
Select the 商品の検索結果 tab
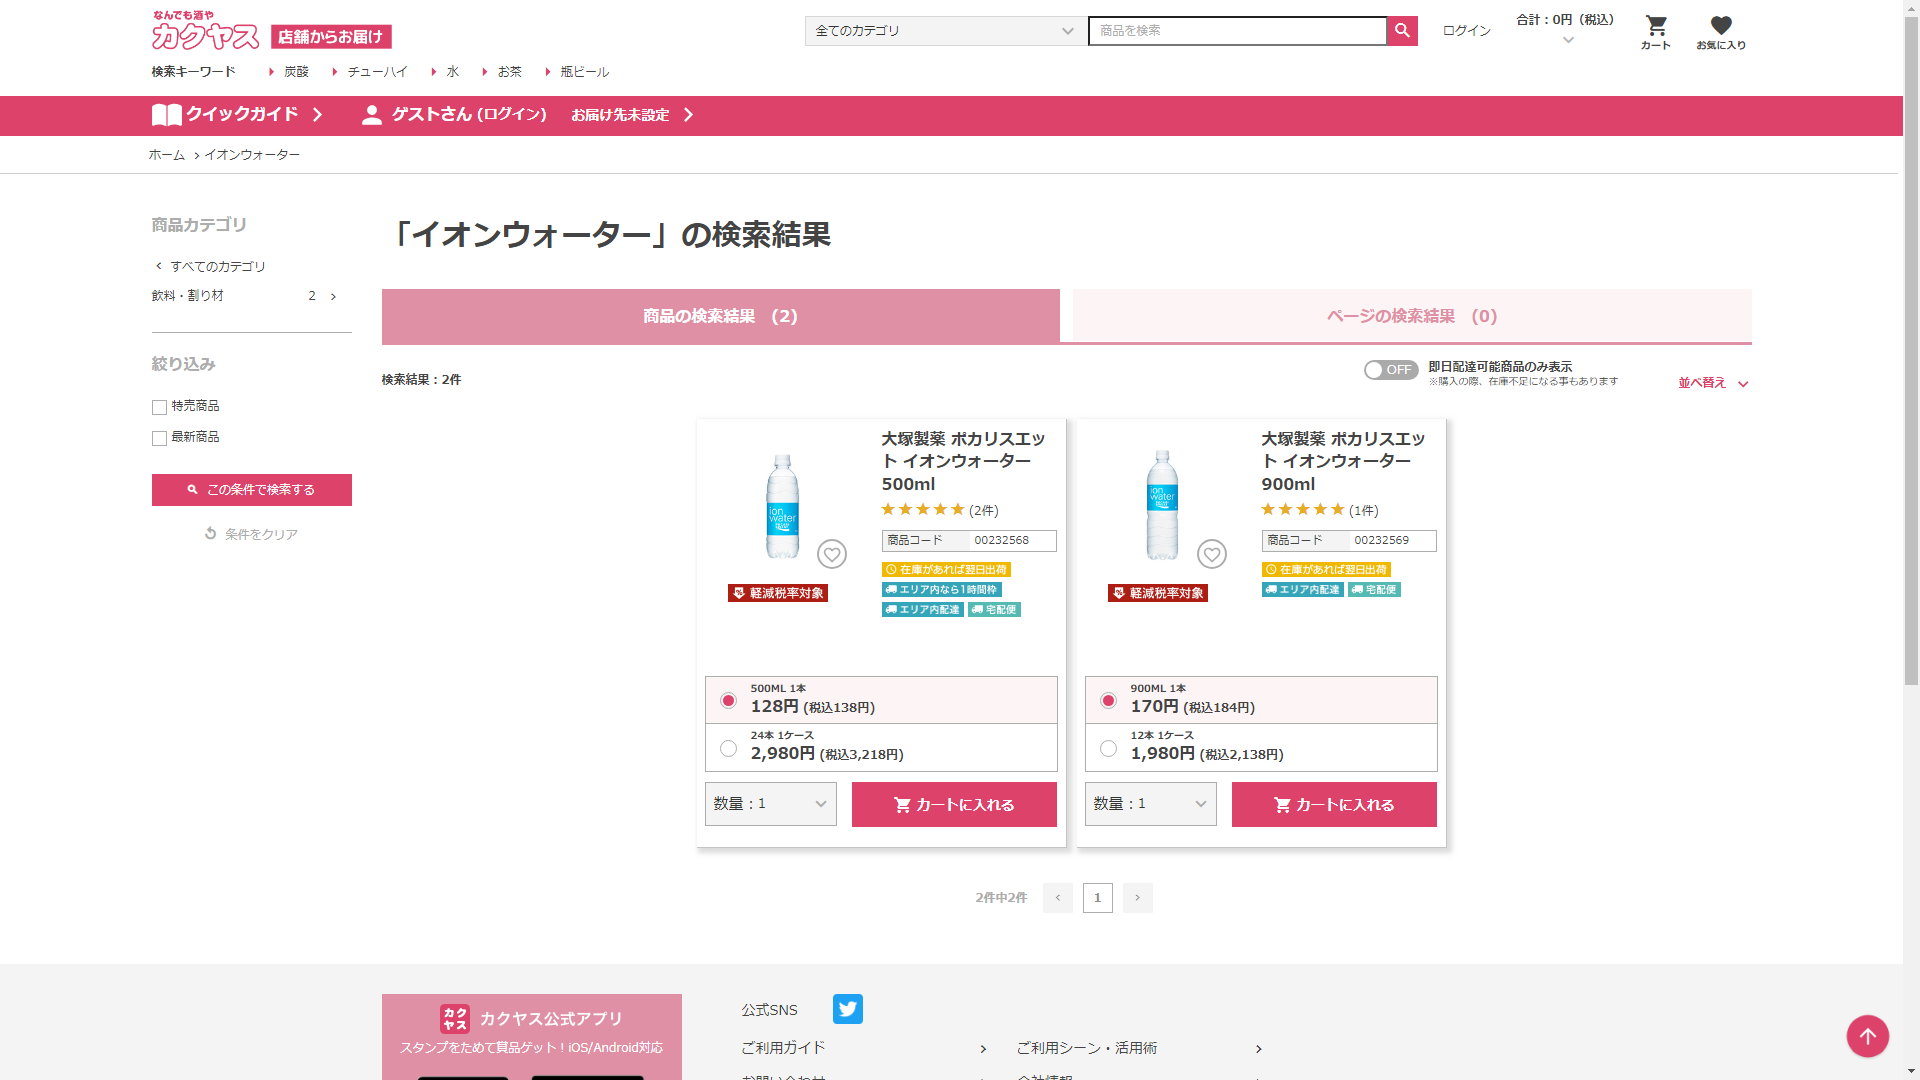(720, 316)
